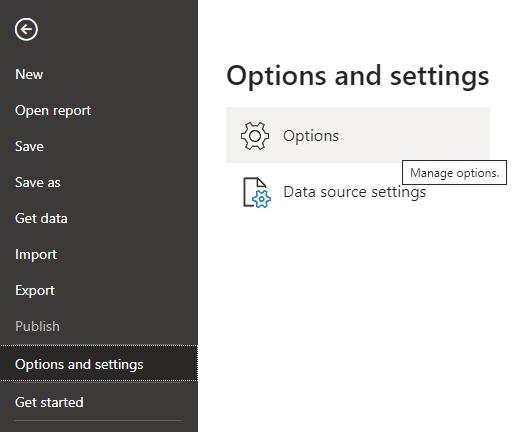The width and height of the screenshot is (514, 432).
Task: Open the Get data menu item
Action: pos(41,218)
